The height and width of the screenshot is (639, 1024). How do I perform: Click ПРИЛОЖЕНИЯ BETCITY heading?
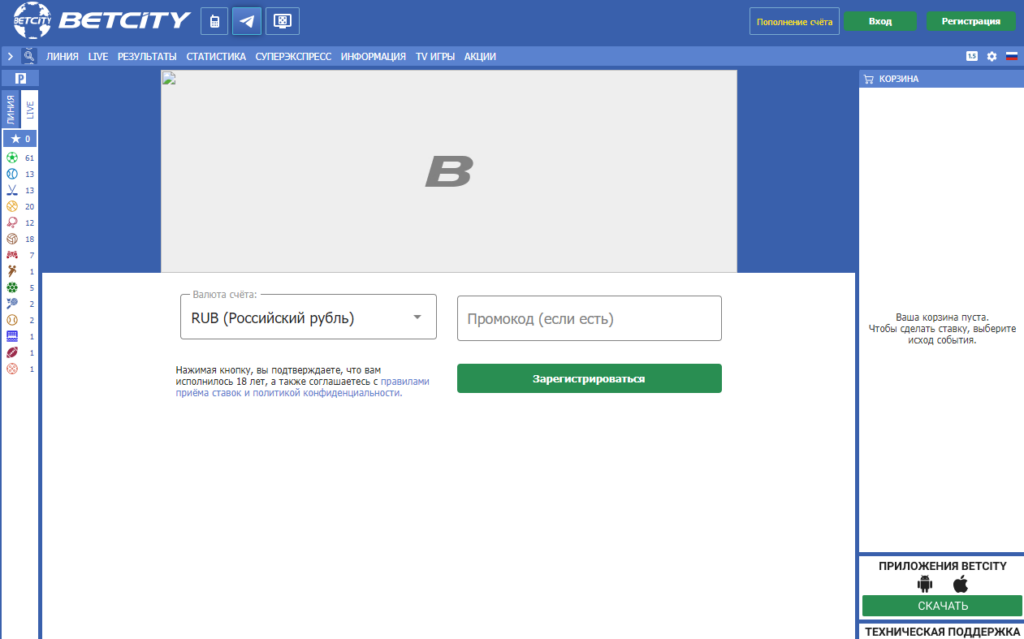click(942, 566)
